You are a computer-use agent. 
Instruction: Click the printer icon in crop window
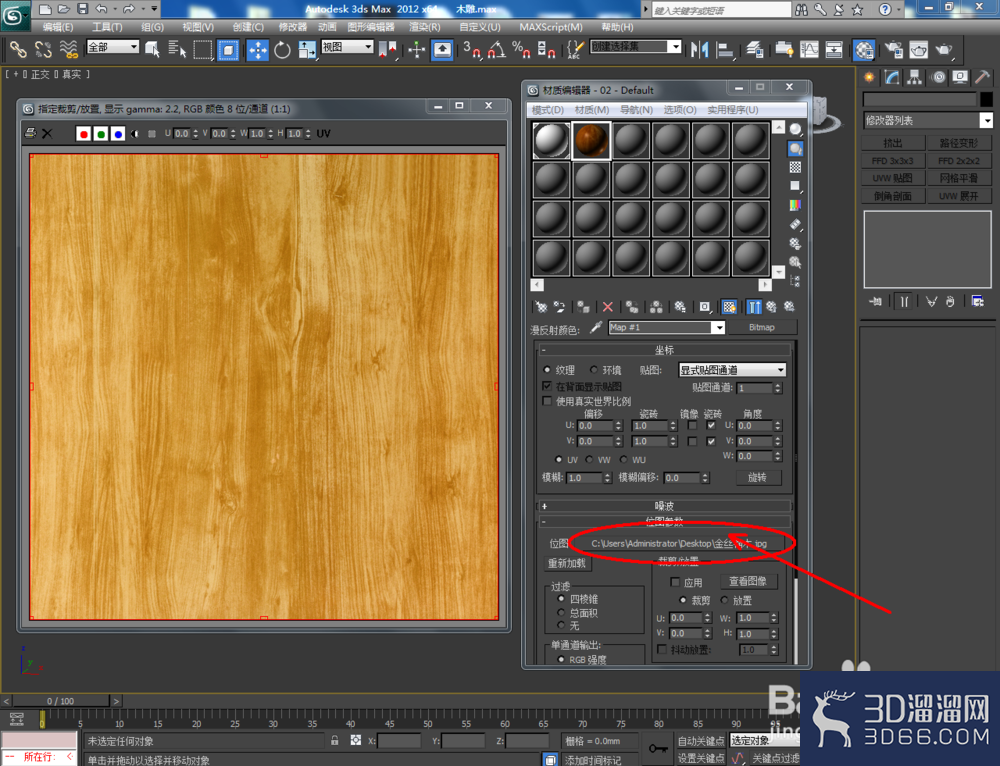click(x=30, y=133)
